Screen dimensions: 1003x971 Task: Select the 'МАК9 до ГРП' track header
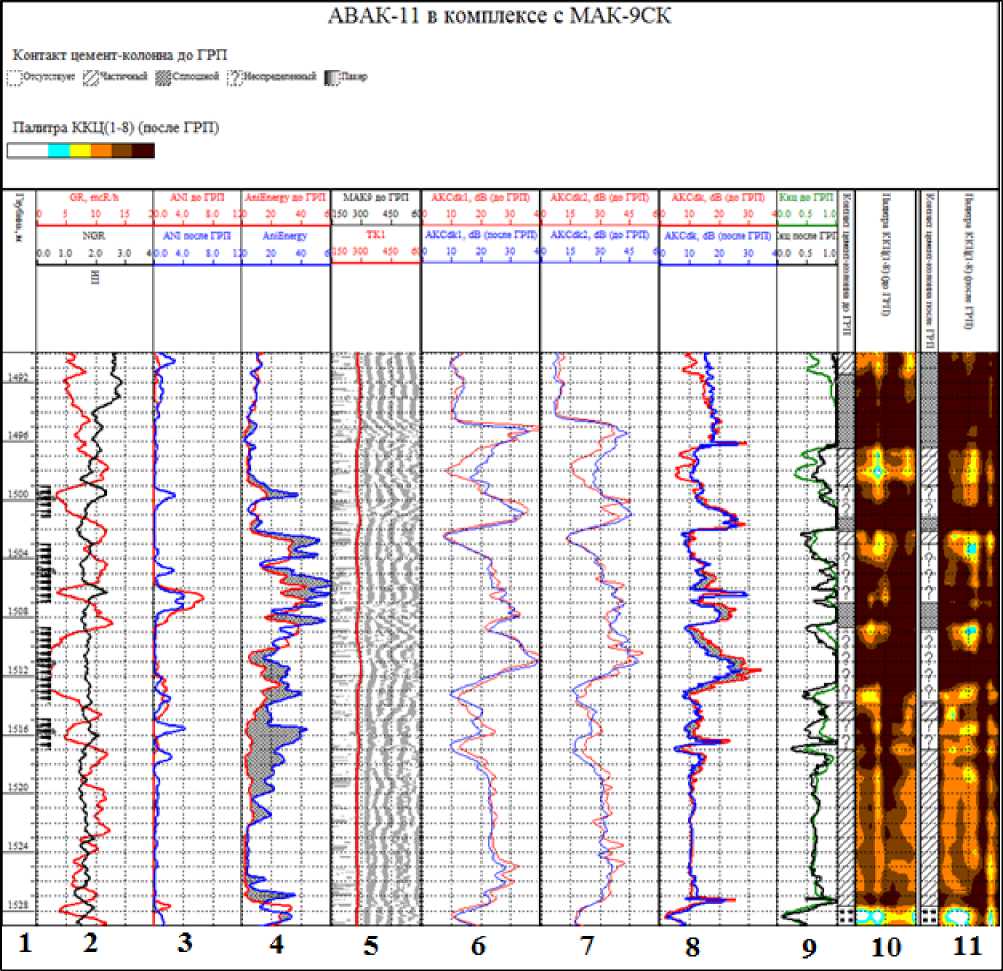tap(375, 197)
